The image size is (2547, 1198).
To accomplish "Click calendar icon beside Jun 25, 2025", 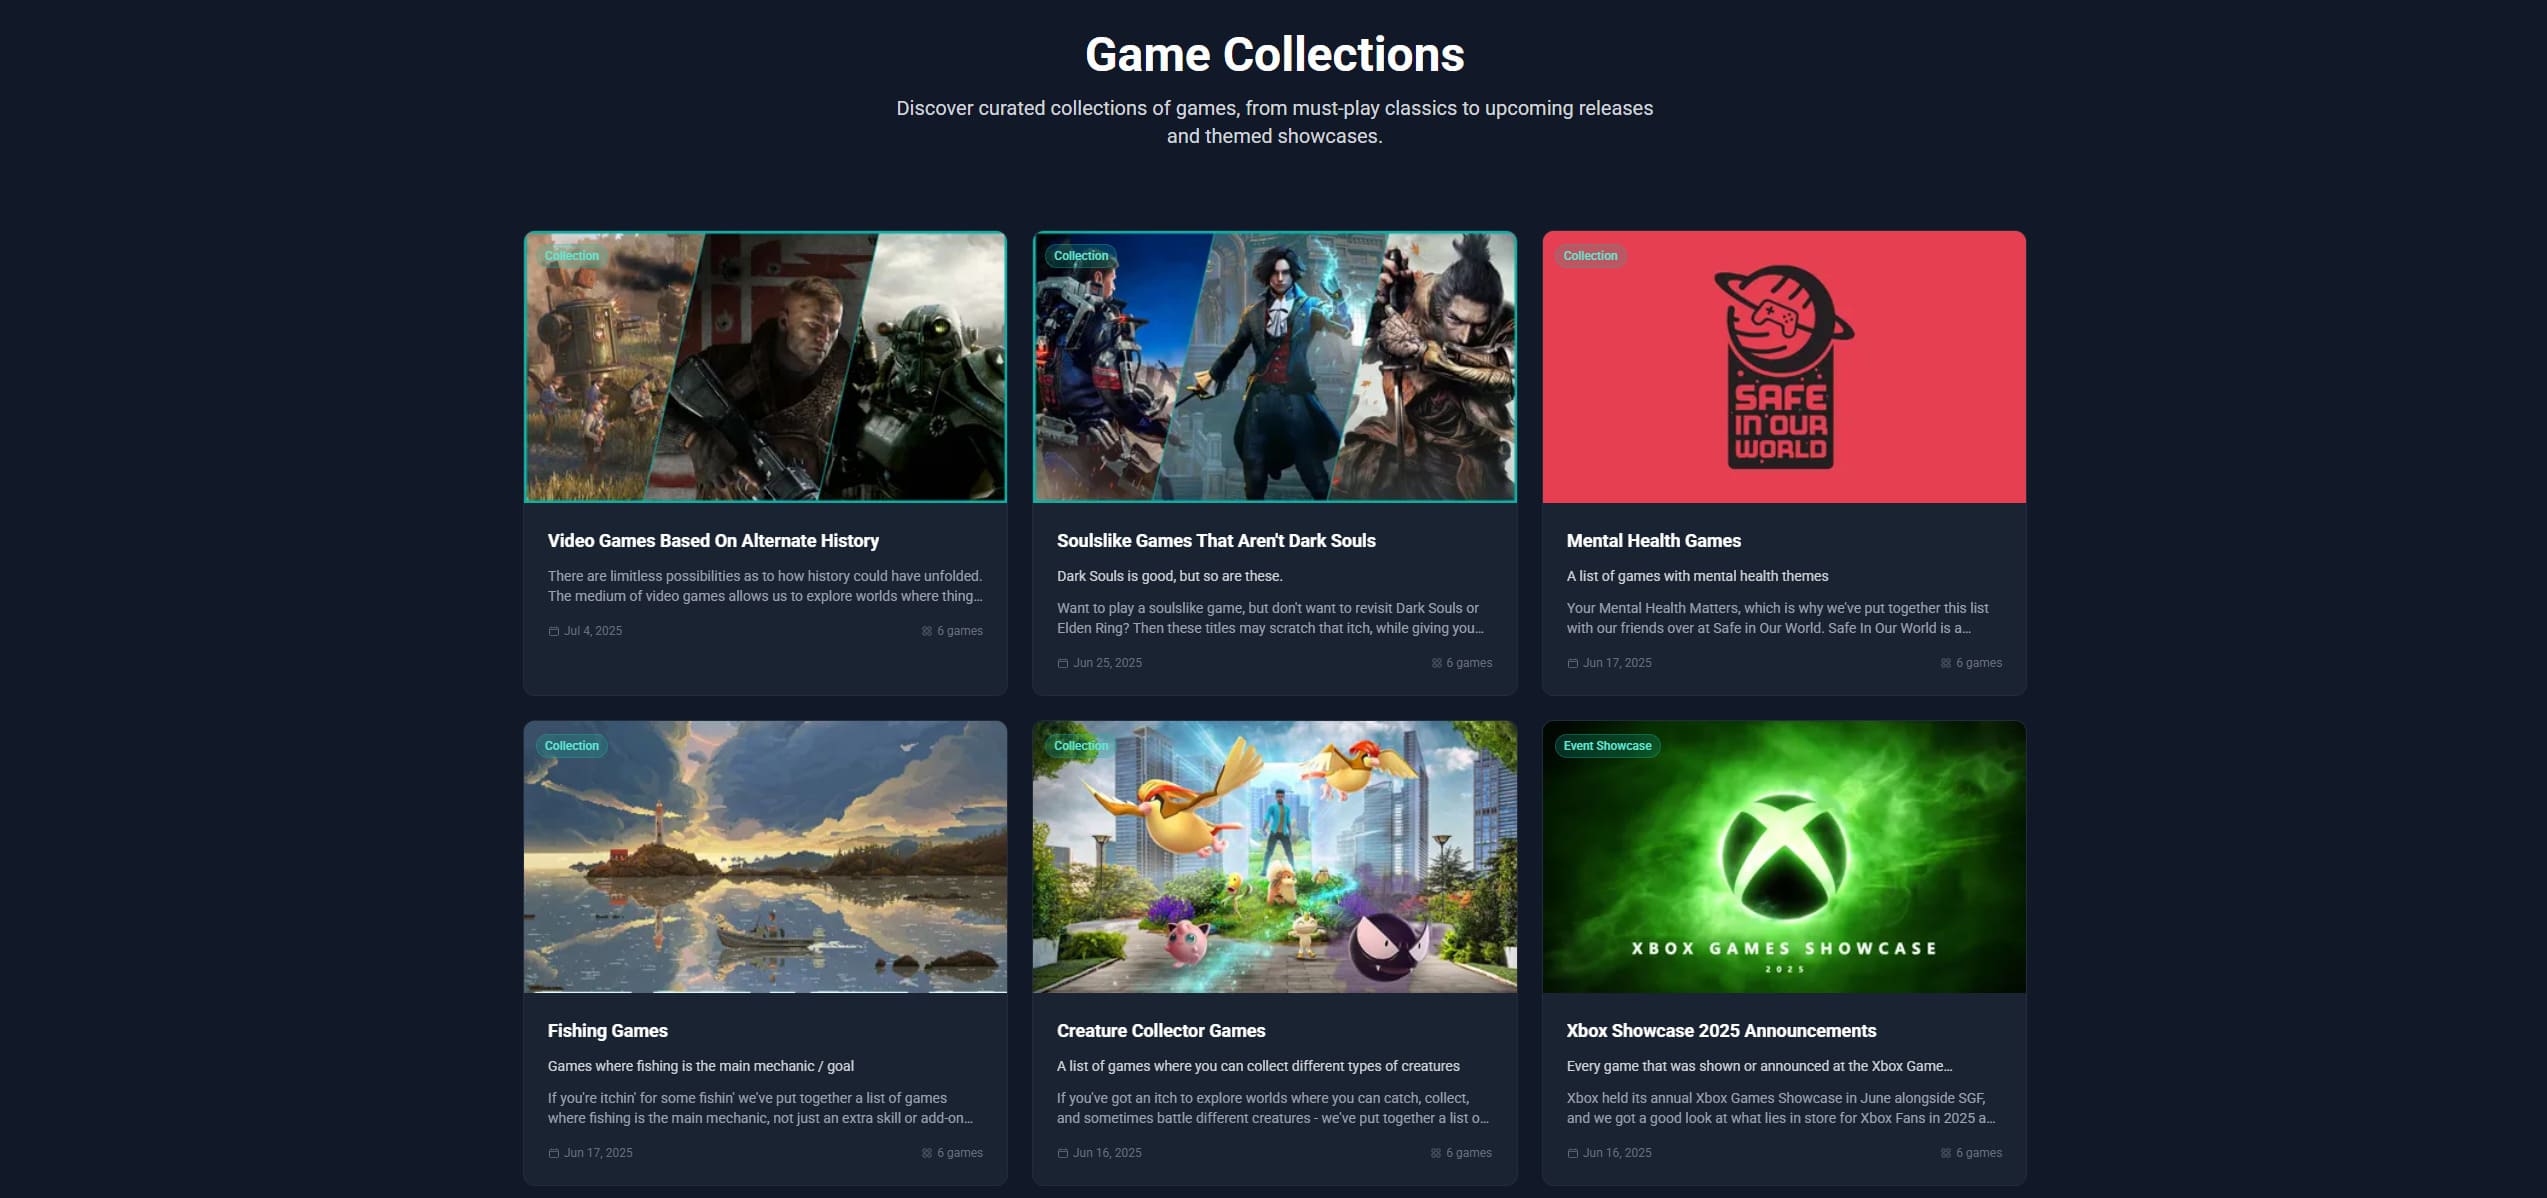I will tap(1062, 663).
